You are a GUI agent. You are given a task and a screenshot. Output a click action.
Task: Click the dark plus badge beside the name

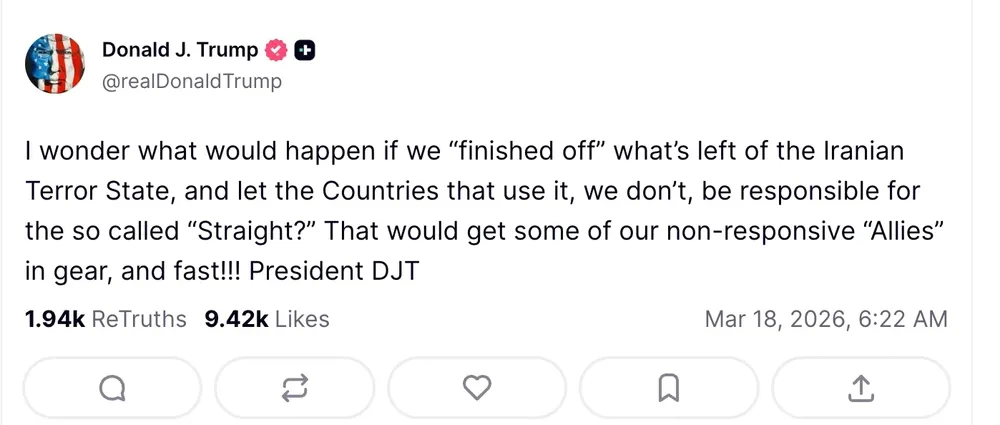[x=304, y=51]
